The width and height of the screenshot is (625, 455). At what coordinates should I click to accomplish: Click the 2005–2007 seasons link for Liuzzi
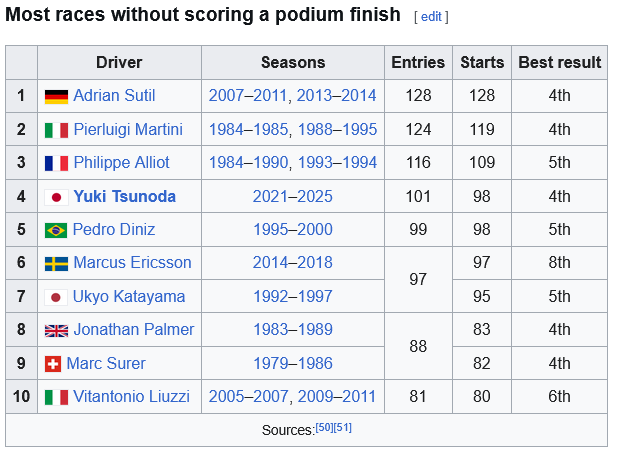tap(248, 396)
